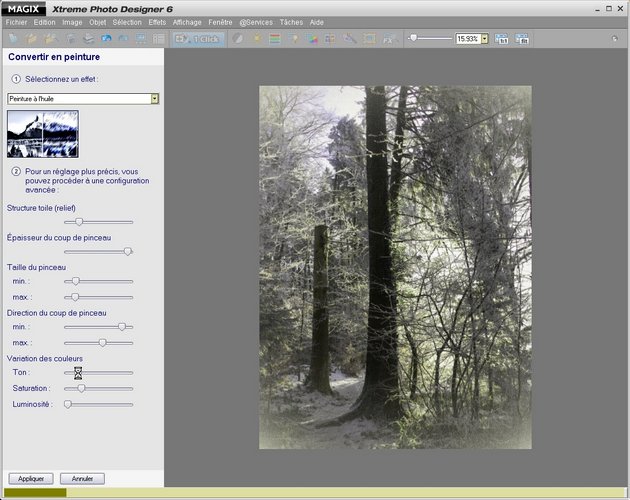Open the Fichier menu
The height and width of the screenshot is (500, 630).
click(x=16, y=21)
